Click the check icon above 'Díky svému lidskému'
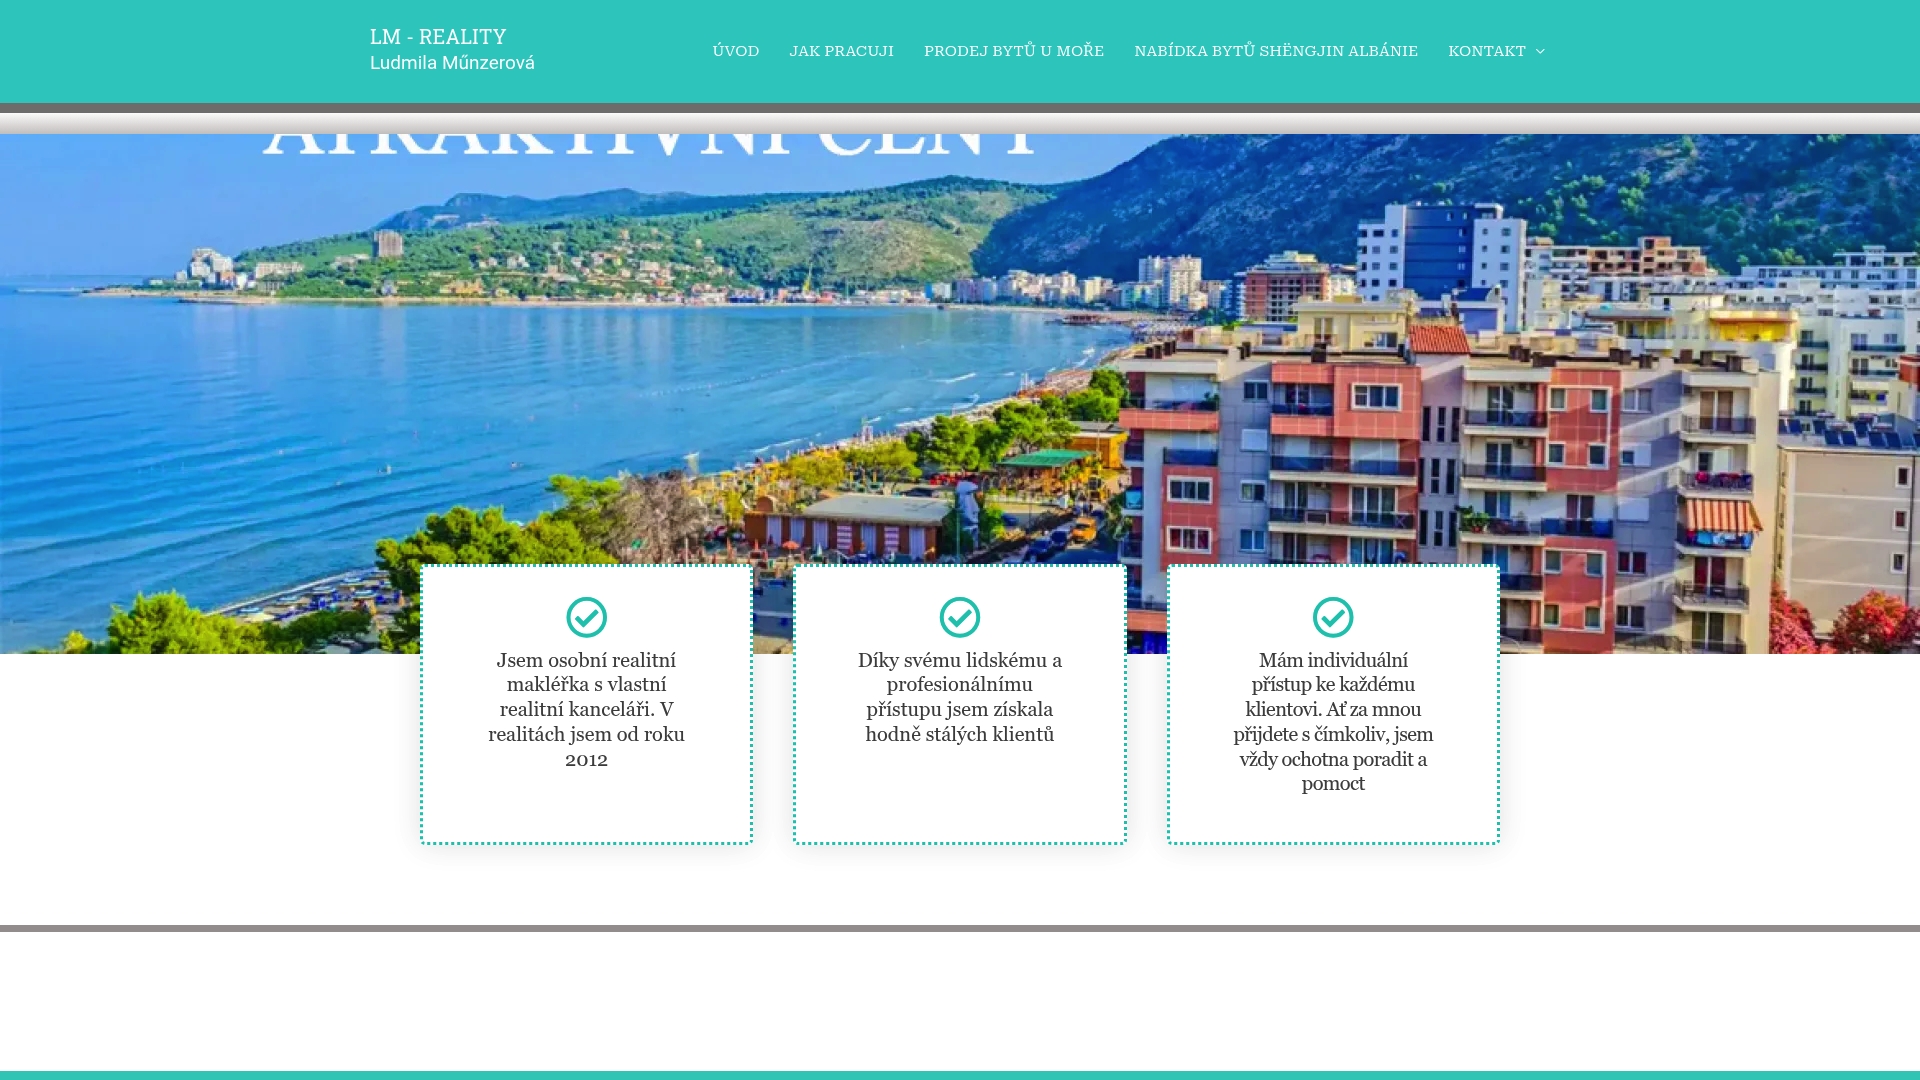Image resolution: width=1920 pixels, height=1080 pixels. point(959,617)
